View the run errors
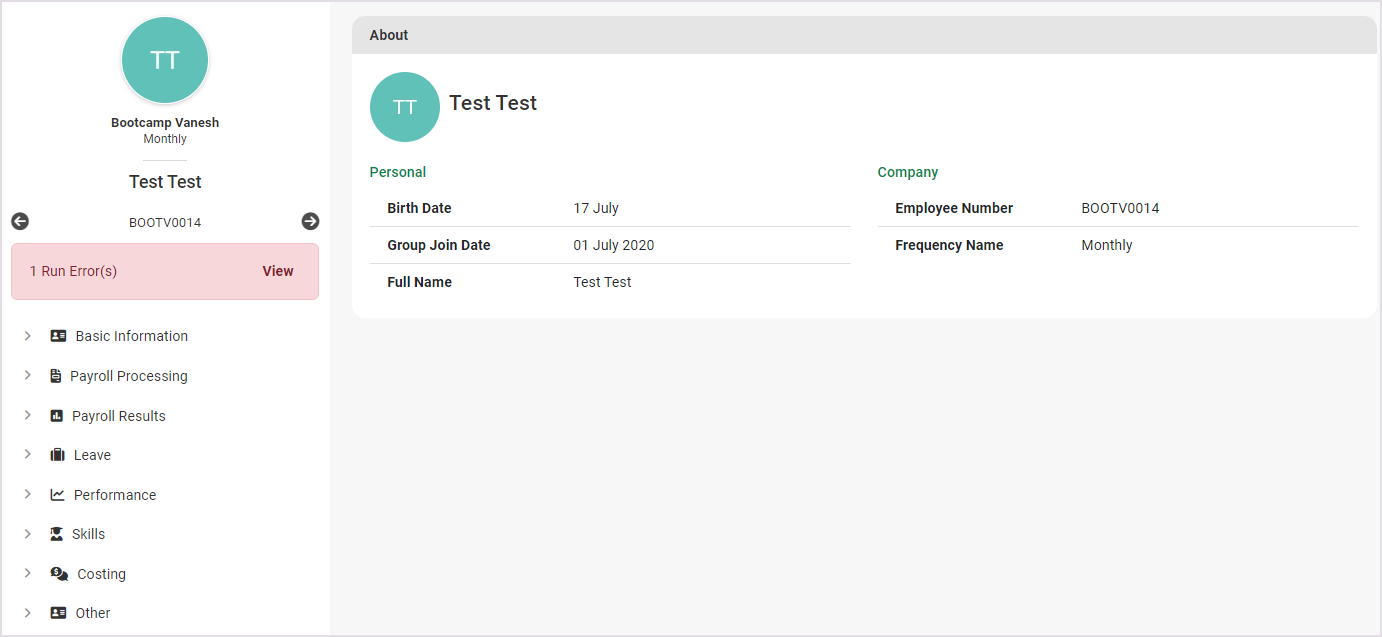This screenshot has width=1382, height=637. 277,271
